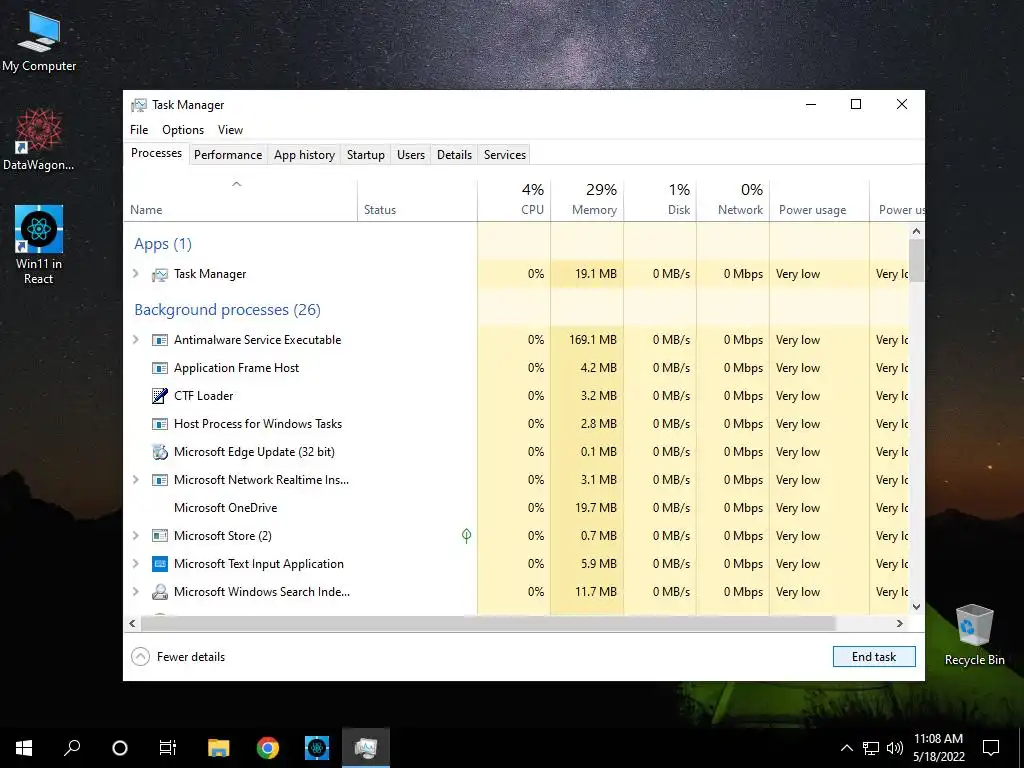Switch to the Details tab
Image resolution: width=1024 pixels, height=768 pixels.
pos(455,155)
